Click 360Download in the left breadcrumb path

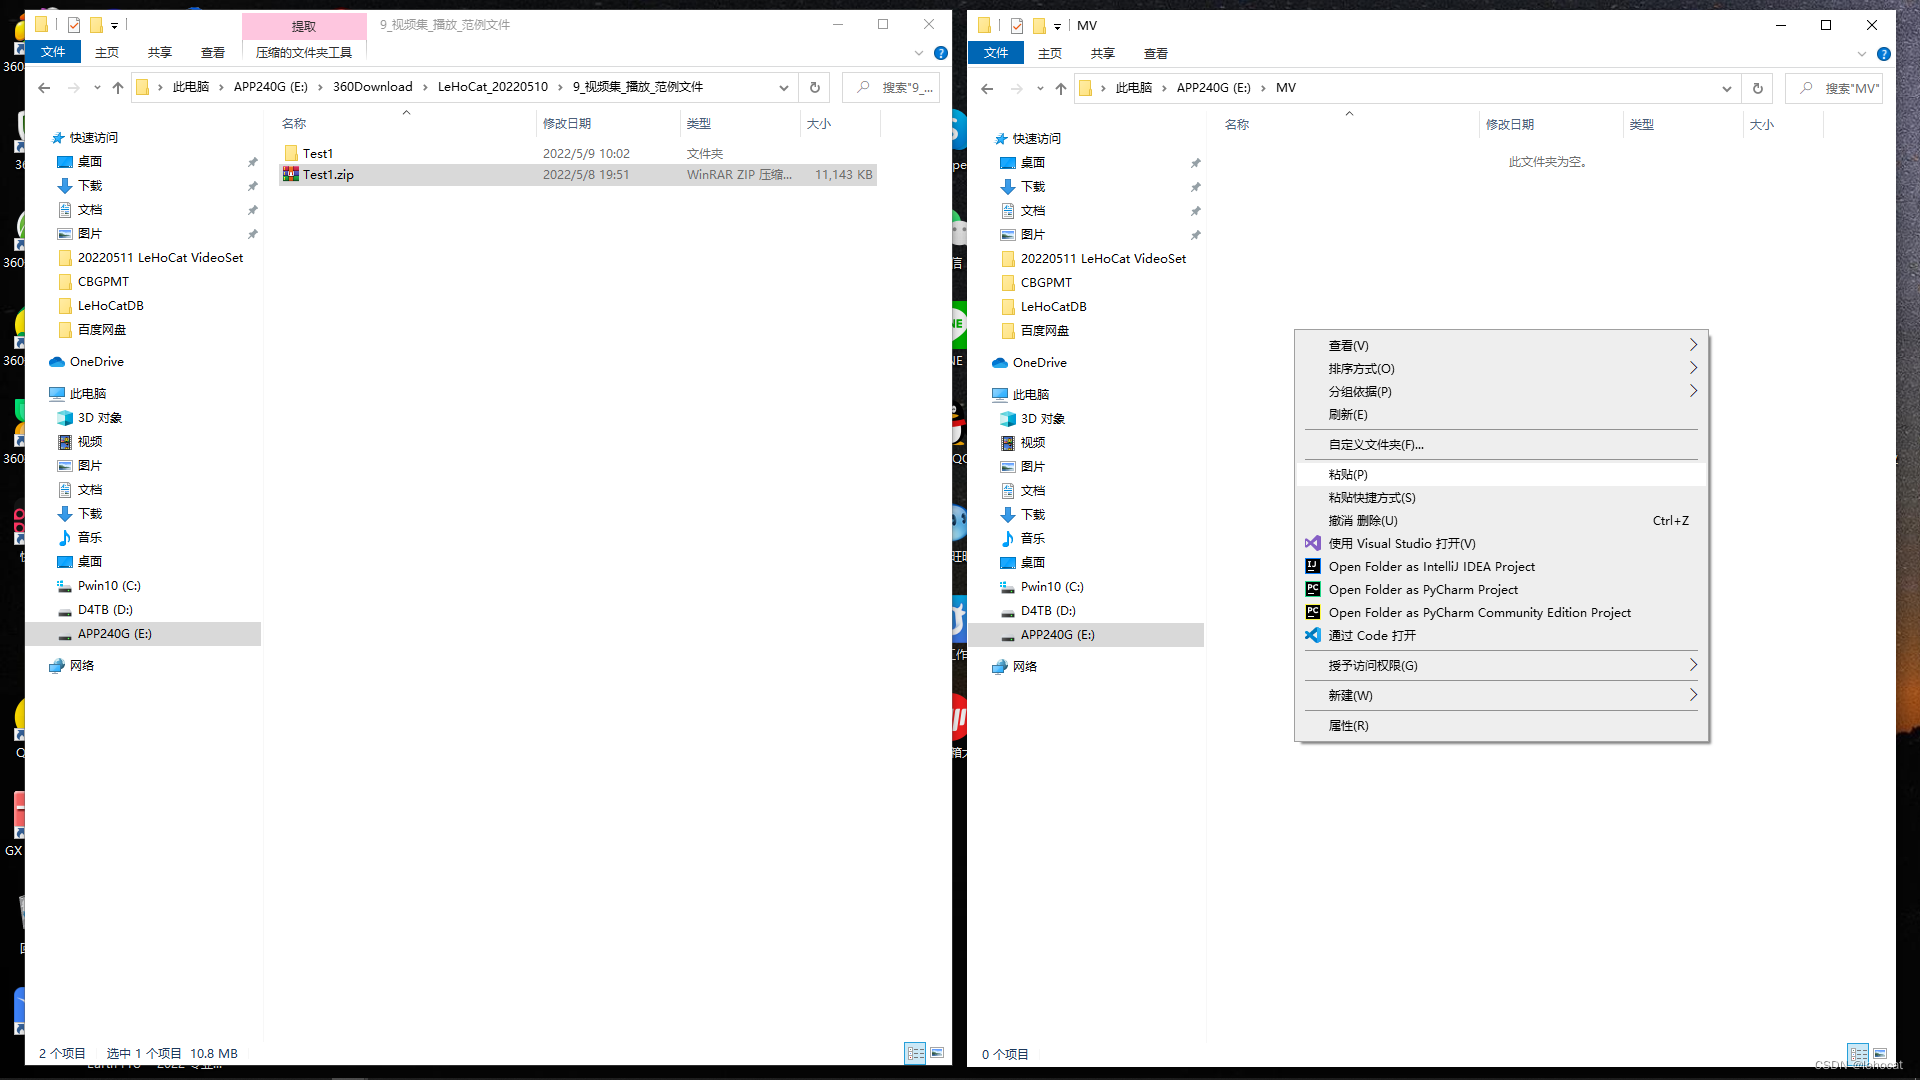[372, 87]
